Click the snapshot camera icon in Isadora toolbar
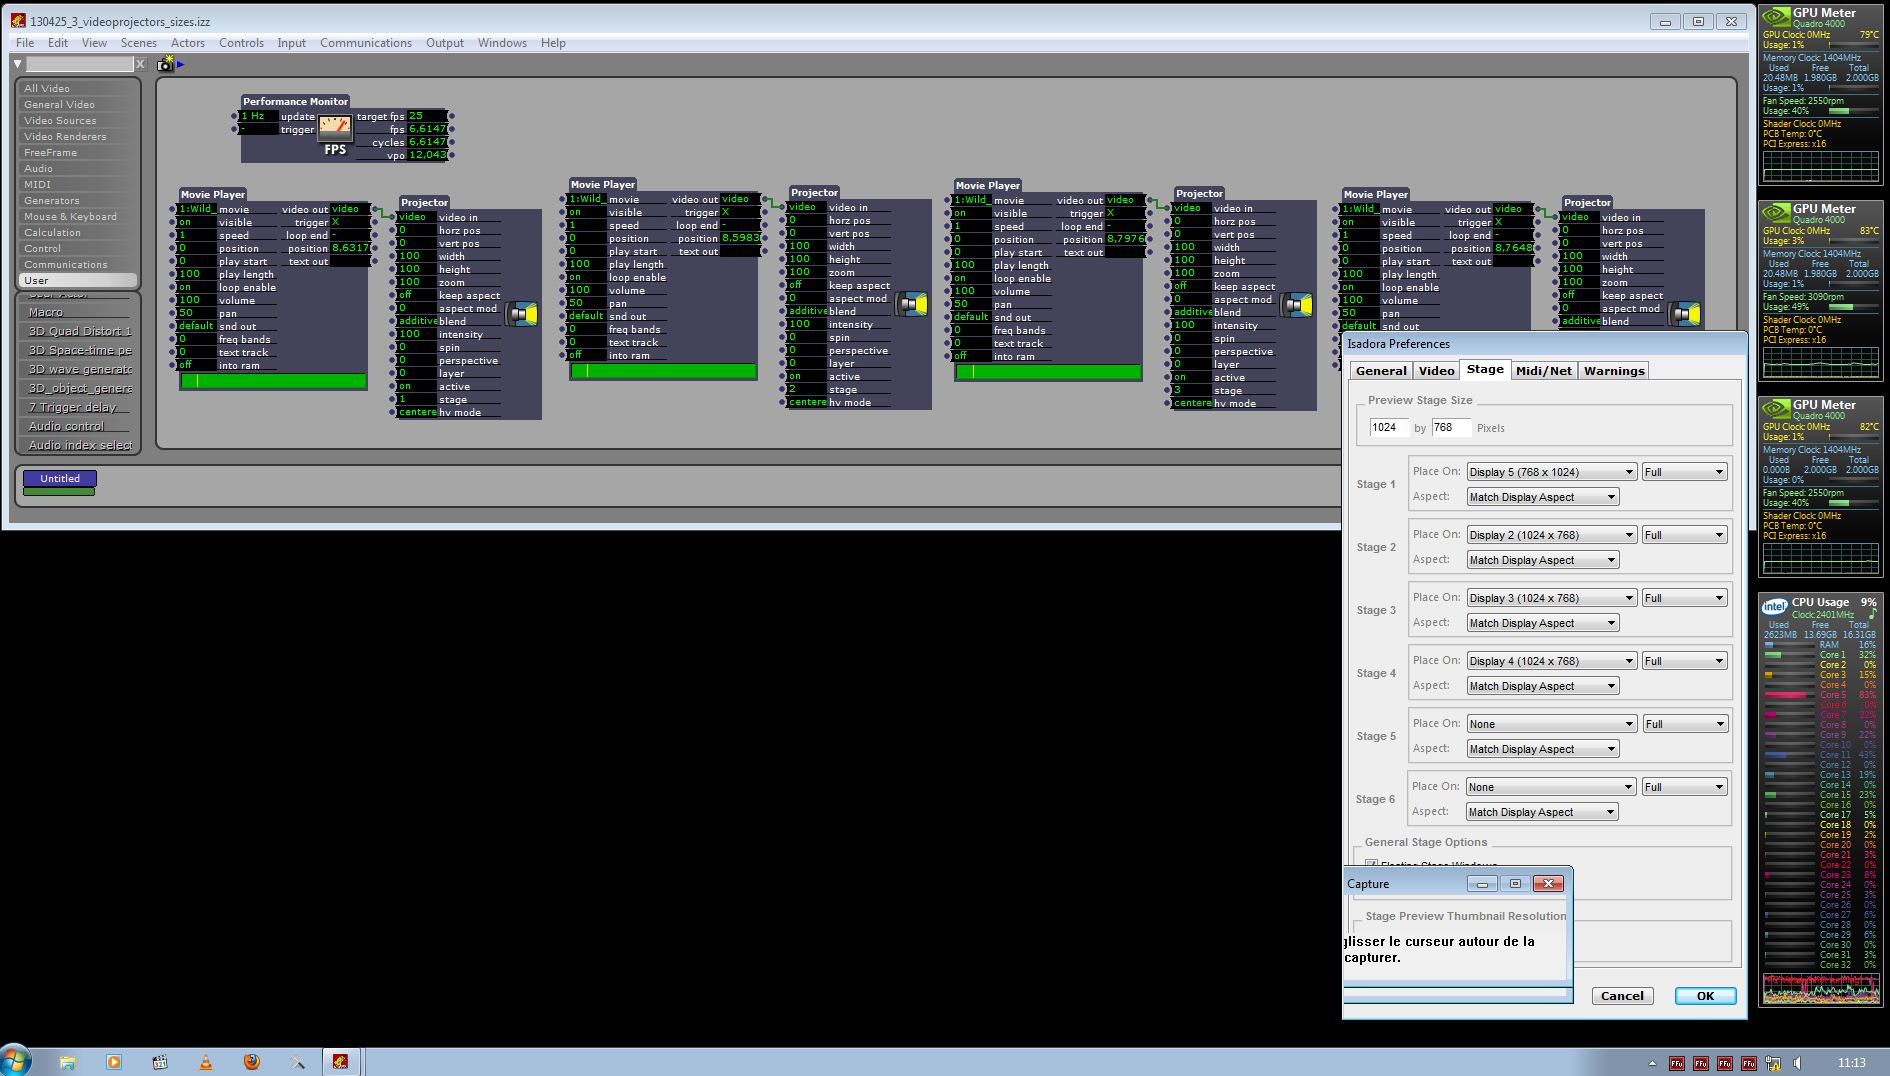Image resolution: width=1890 pixels, height=1076 pixels. (165, 64)
